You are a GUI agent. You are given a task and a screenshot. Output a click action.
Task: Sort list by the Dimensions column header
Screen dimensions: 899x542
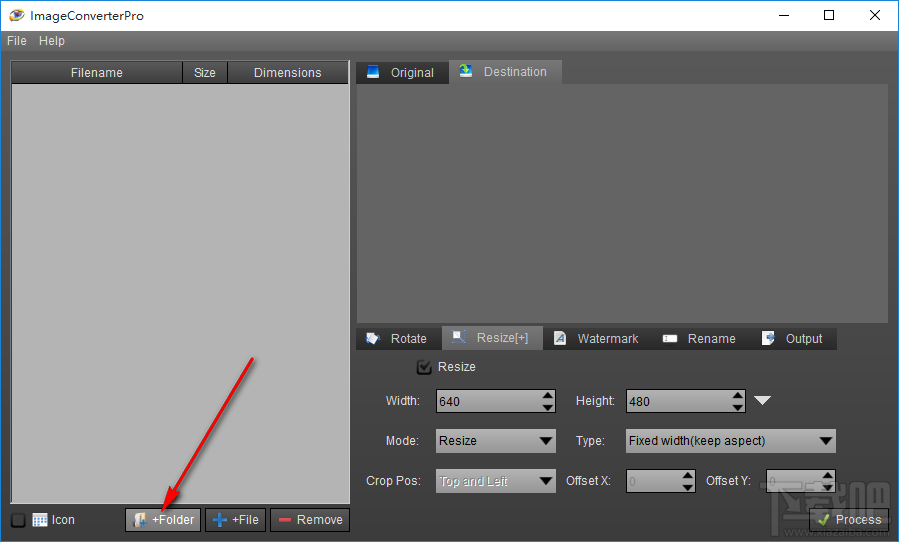(x=288, y=73)
